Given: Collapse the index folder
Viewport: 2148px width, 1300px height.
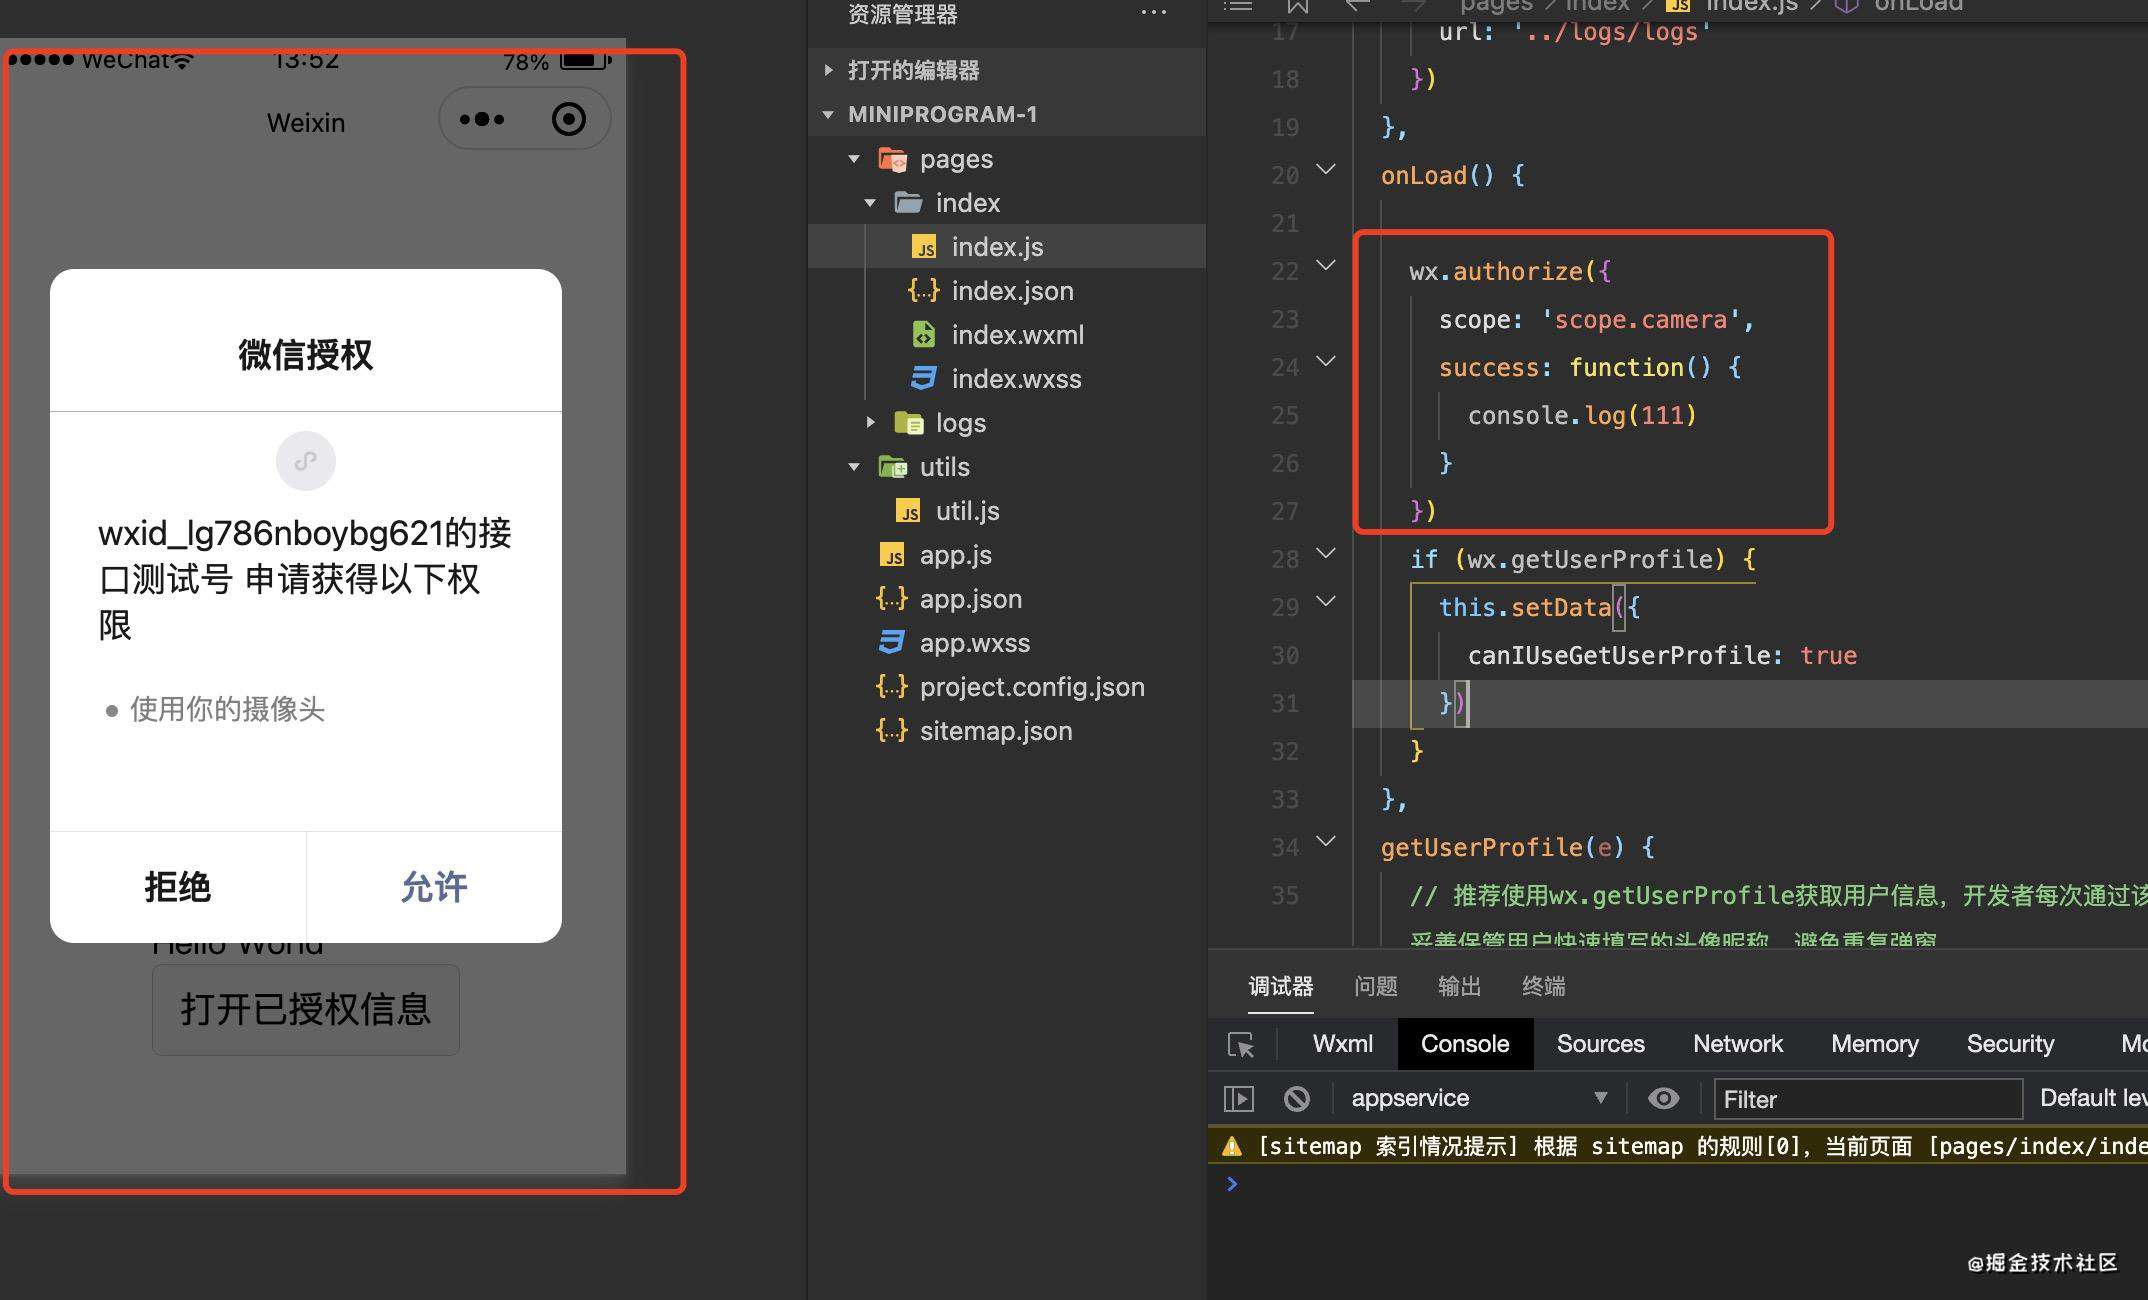Looking at the screenshot, I should click(870, 203).
